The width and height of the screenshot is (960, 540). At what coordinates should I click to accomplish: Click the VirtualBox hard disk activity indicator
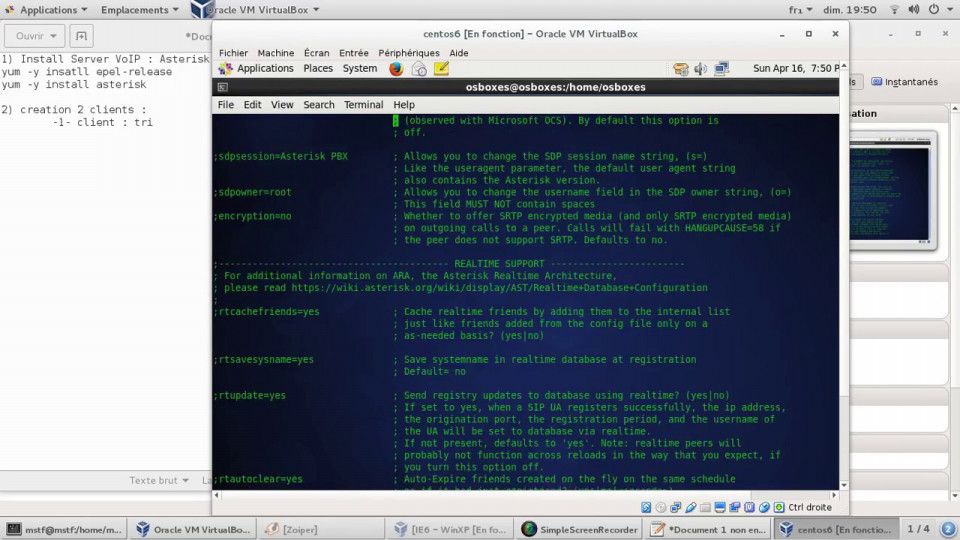tap(646, 508)
